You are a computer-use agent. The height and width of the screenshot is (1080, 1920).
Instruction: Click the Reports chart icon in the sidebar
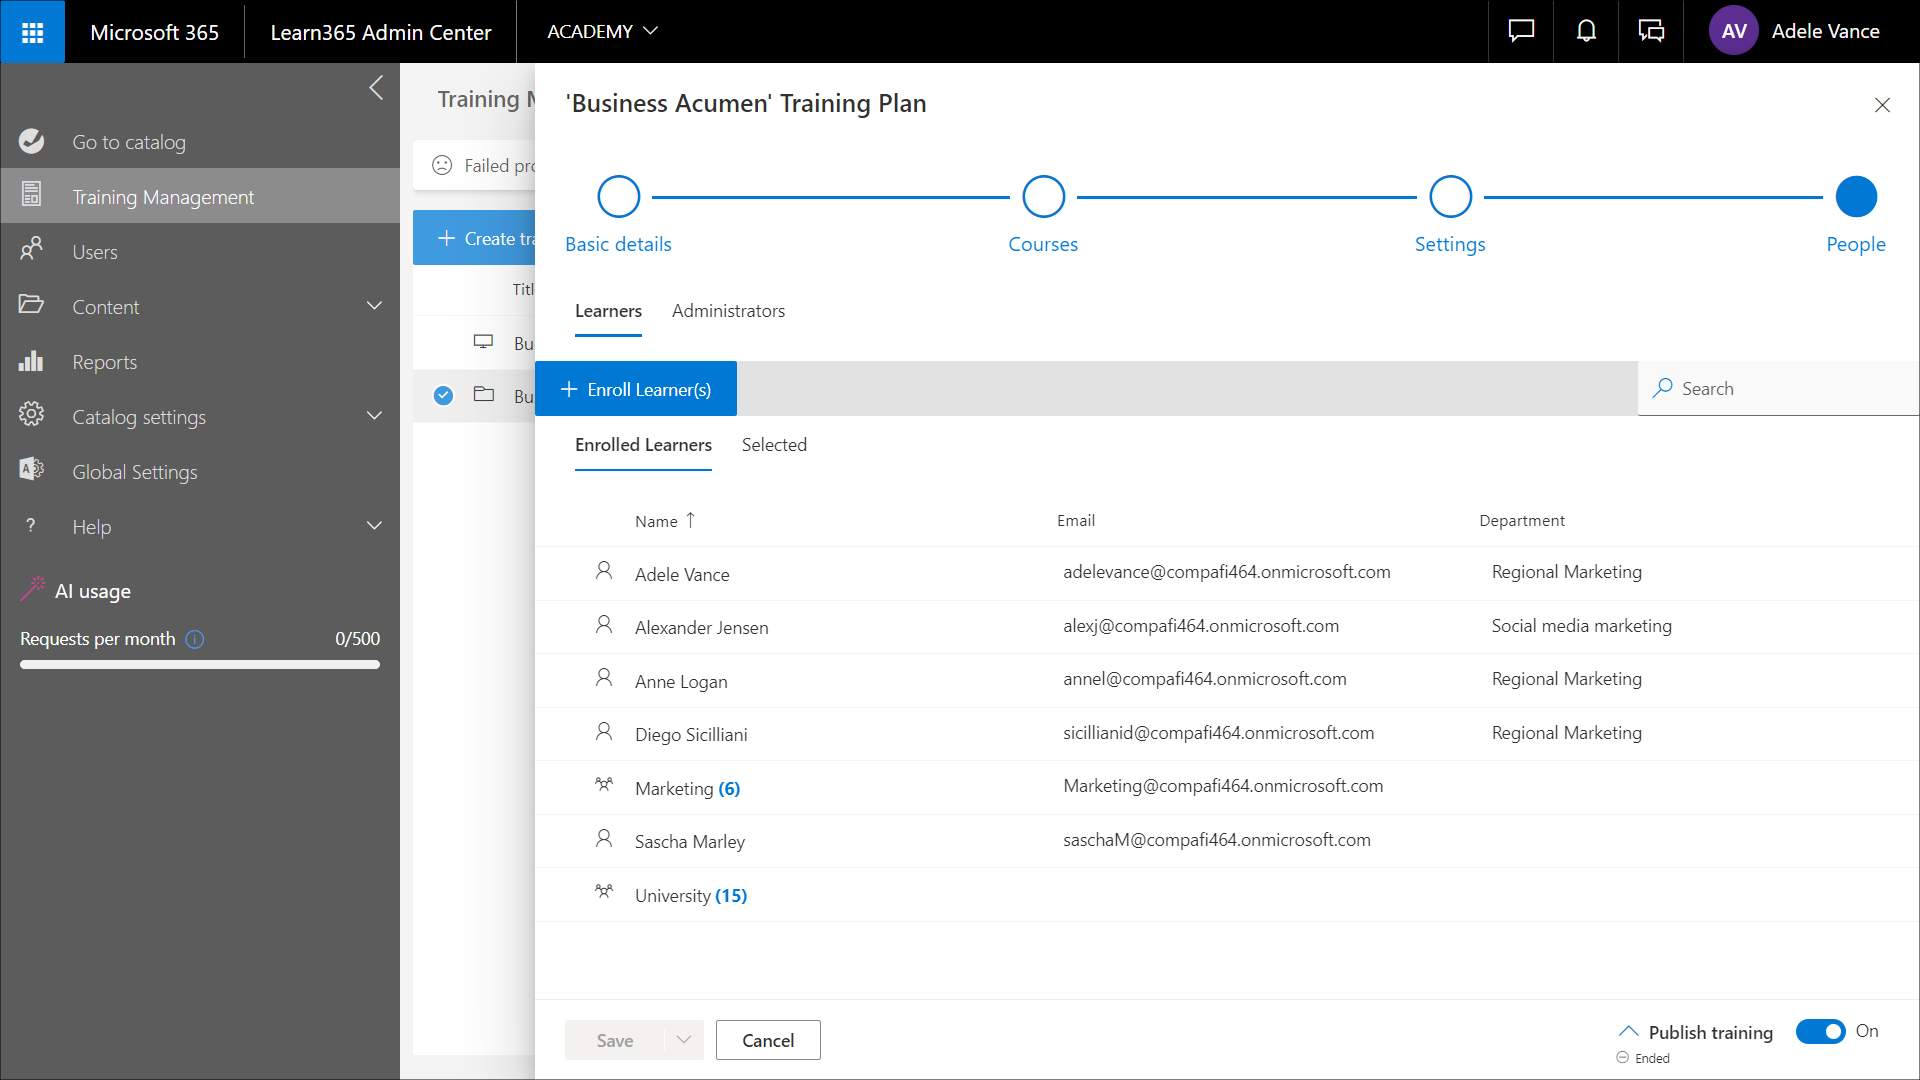31,361
